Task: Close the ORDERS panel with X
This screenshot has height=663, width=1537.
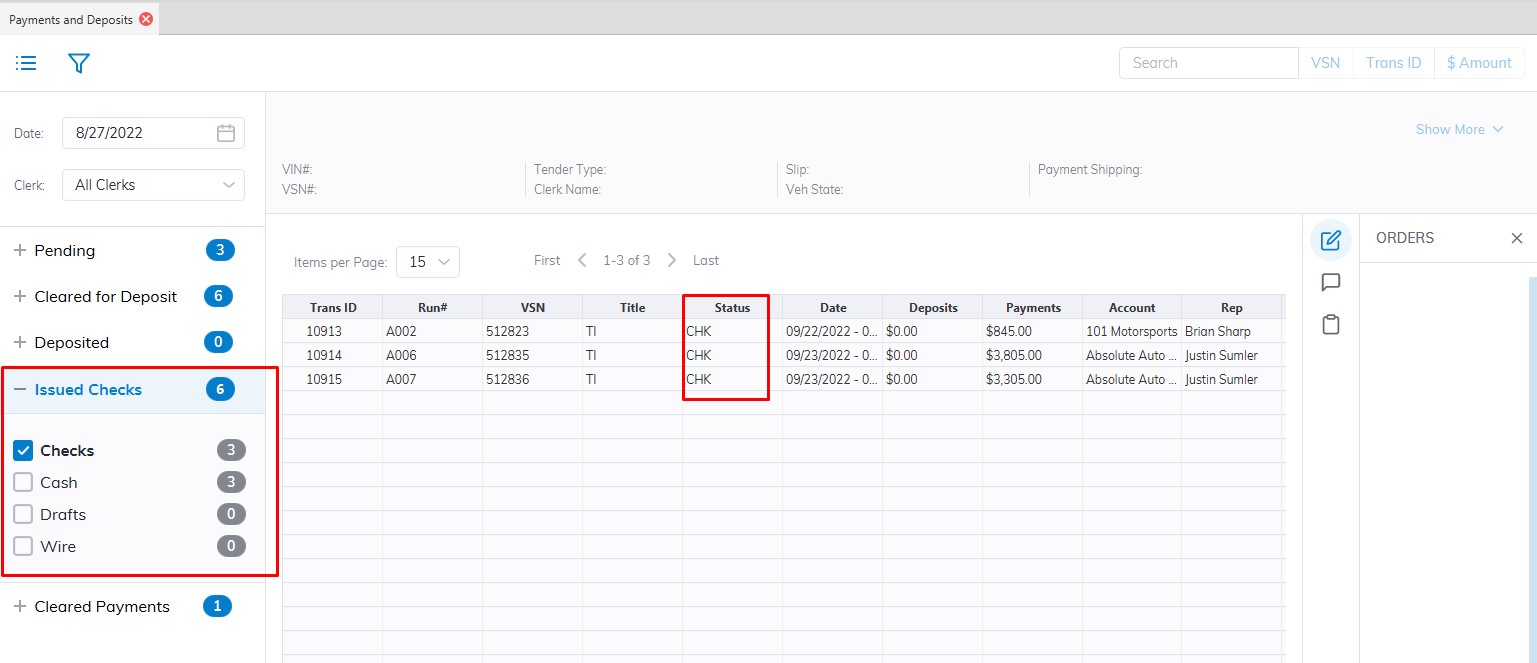Action: 1516,238
